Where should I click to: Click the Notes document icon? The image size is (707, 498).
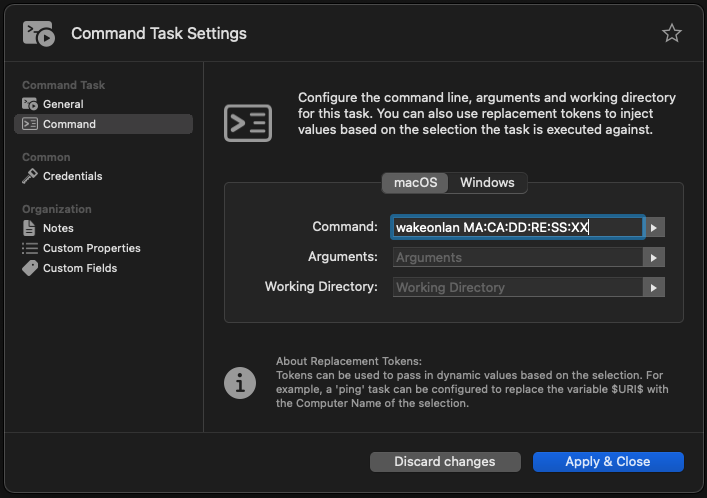click(x=30, y=228)
